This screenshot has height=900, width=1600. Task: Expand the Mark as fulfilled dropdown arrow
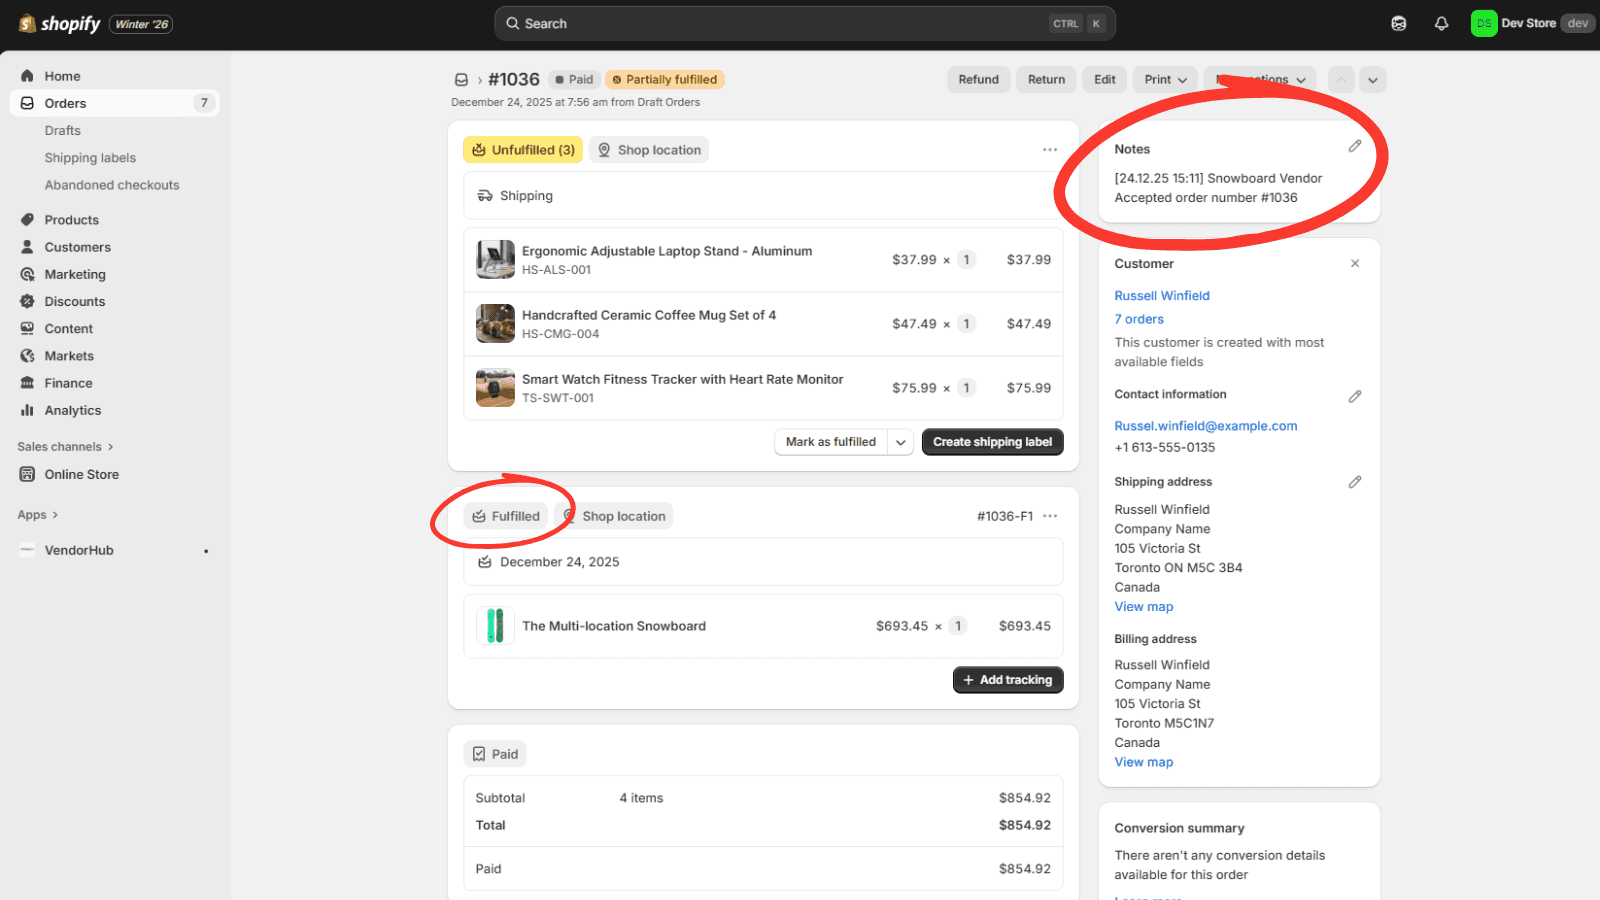[901, 441]
